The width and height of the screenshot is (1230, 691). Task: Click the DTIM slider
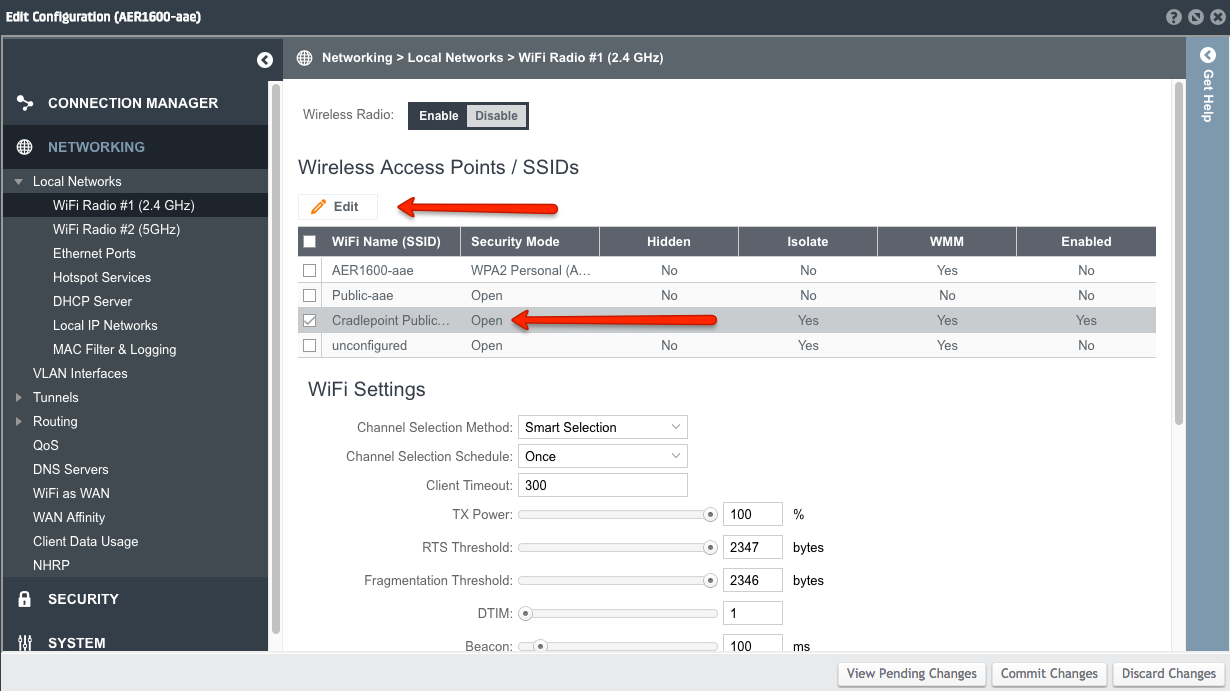coord(618,613)
